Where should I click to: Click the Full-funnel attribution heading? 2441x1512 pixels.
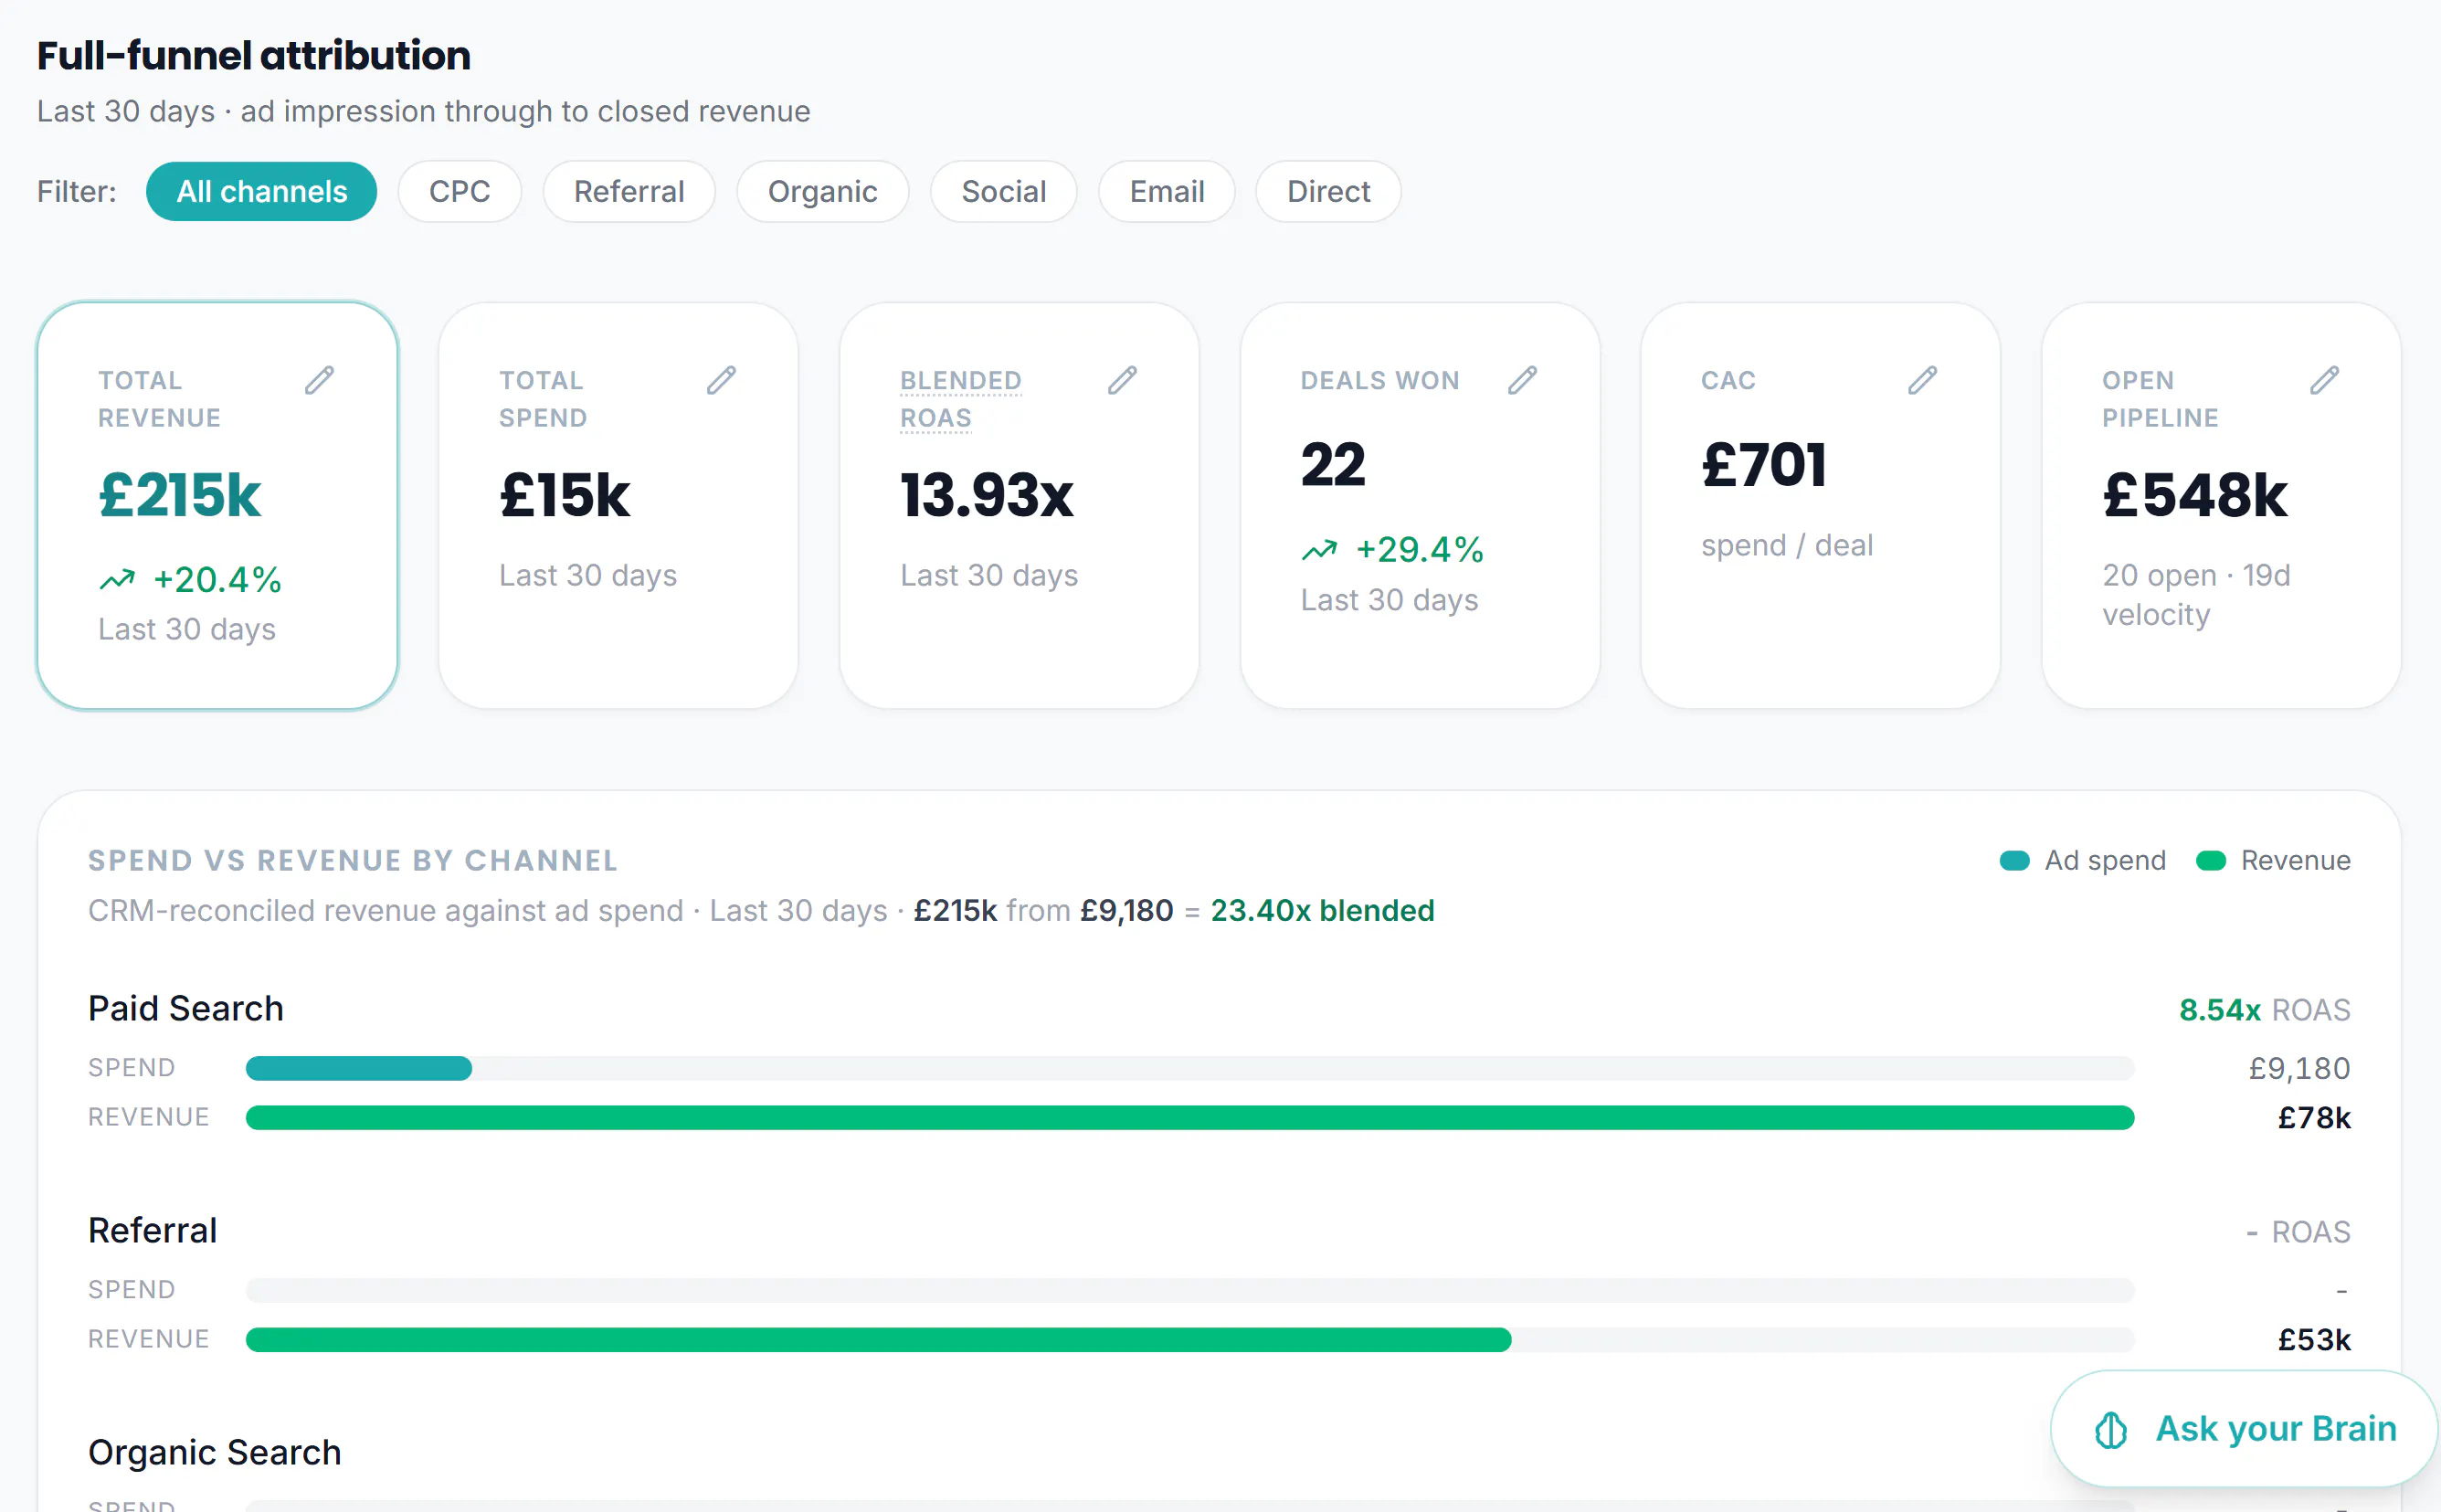[x=254, y=56]
